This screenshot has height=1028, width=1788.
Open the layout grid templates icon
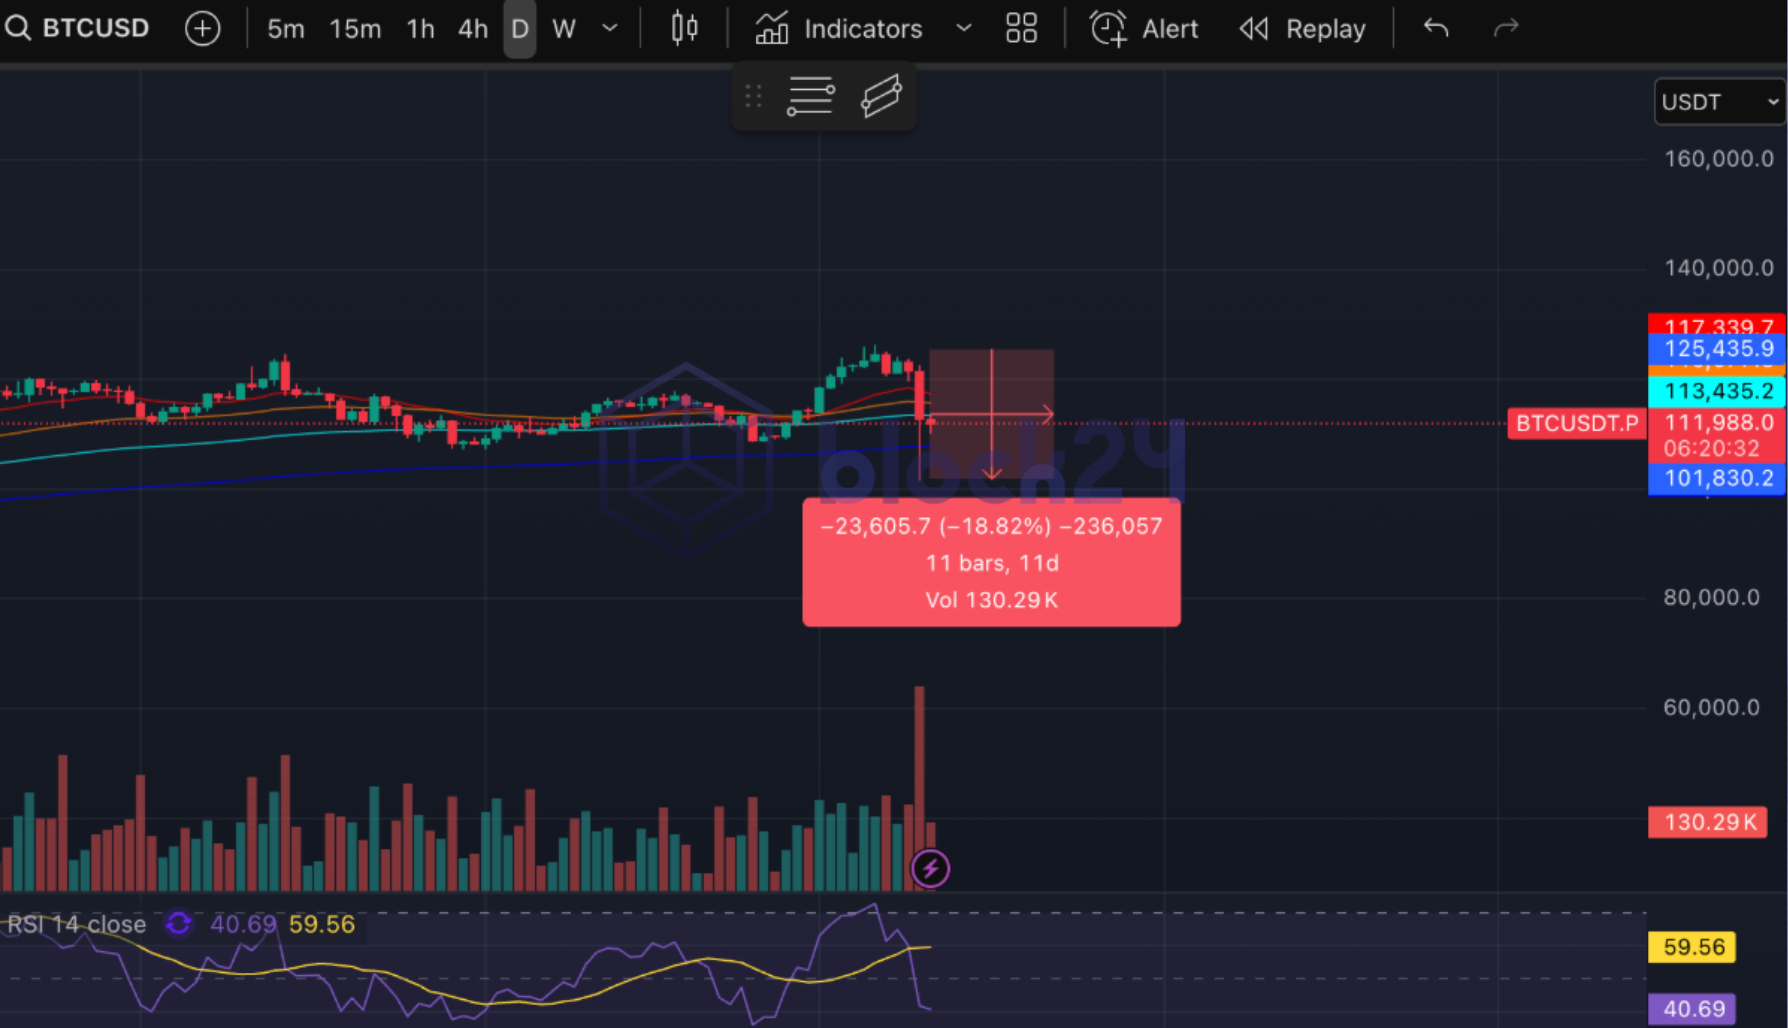(x=1021, y=29)
